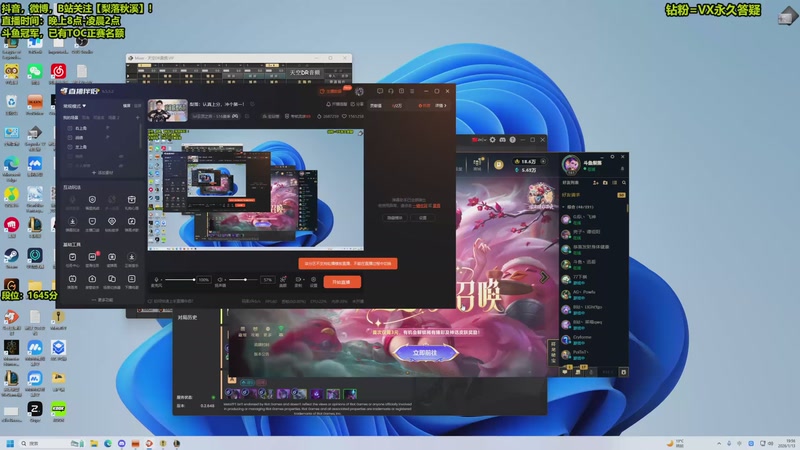Click the folder icon in friends list header

tap(605, 182)
